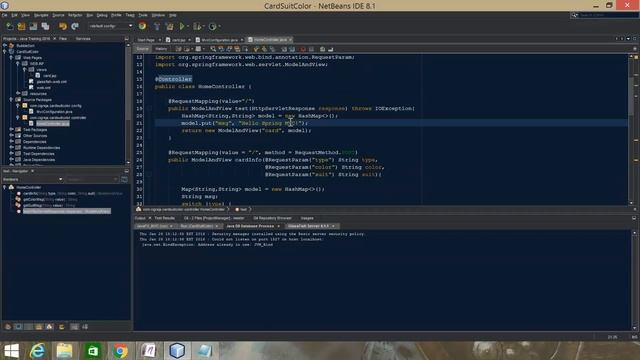Screen dimensions: 640x360
Task: Select web.xml in the Projects tree
Action: coord(43,88)
